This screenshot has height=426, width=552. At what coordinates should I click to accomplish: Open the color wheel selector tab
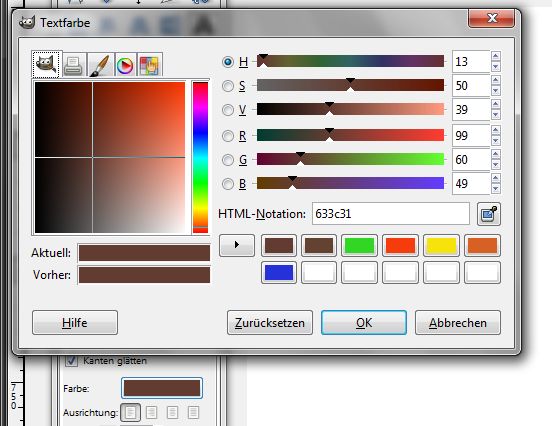[x=125, y=65]
